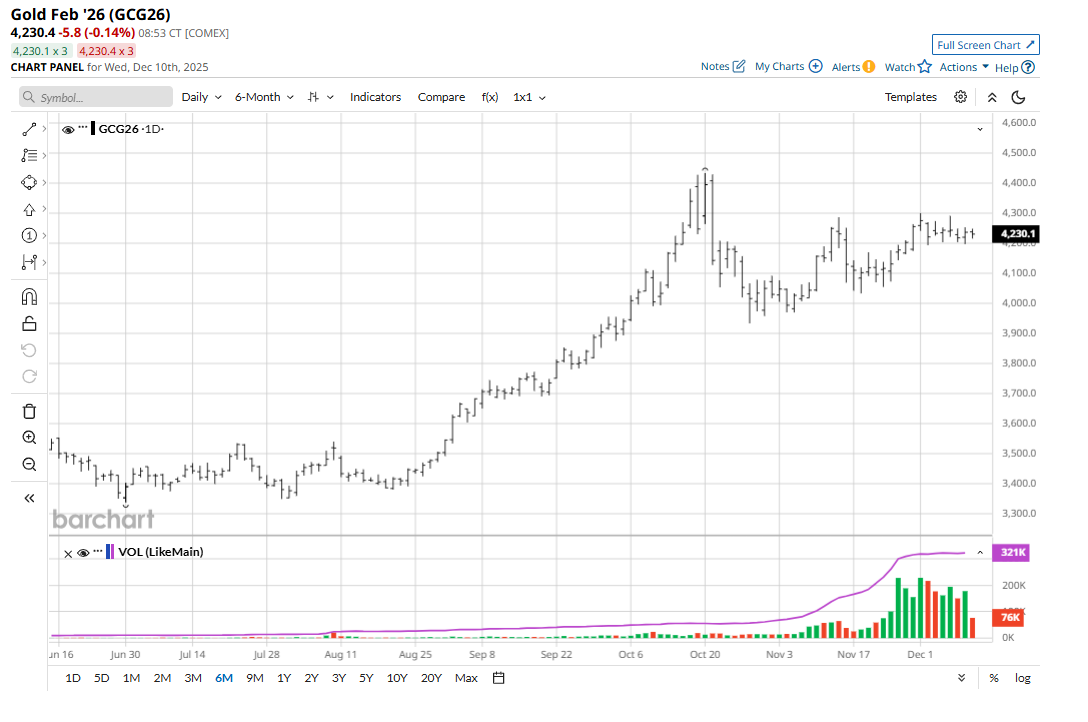
Task: Collapse the main chart pane chevron
Action: 980,130
